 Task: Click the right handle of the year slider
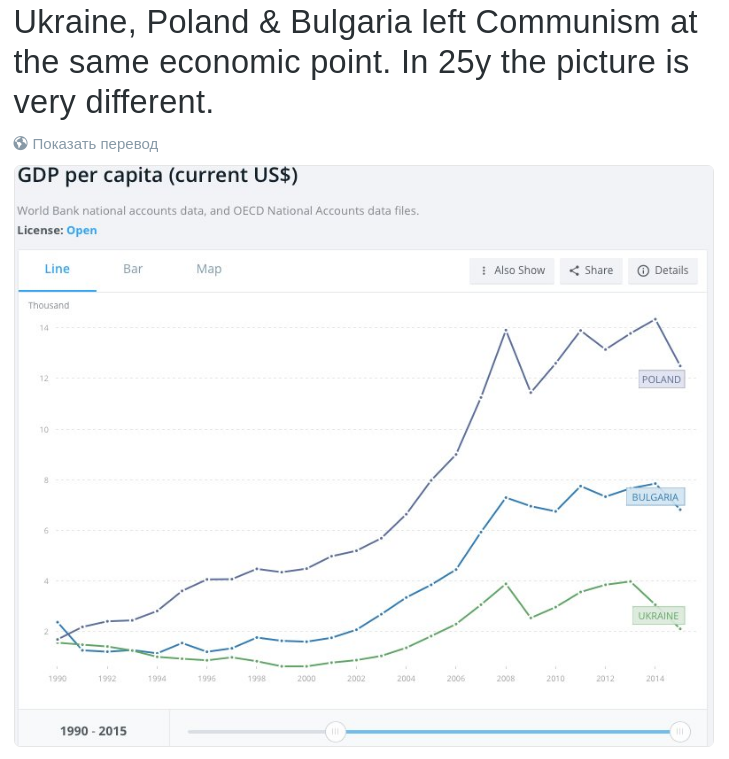pos(680,732)
